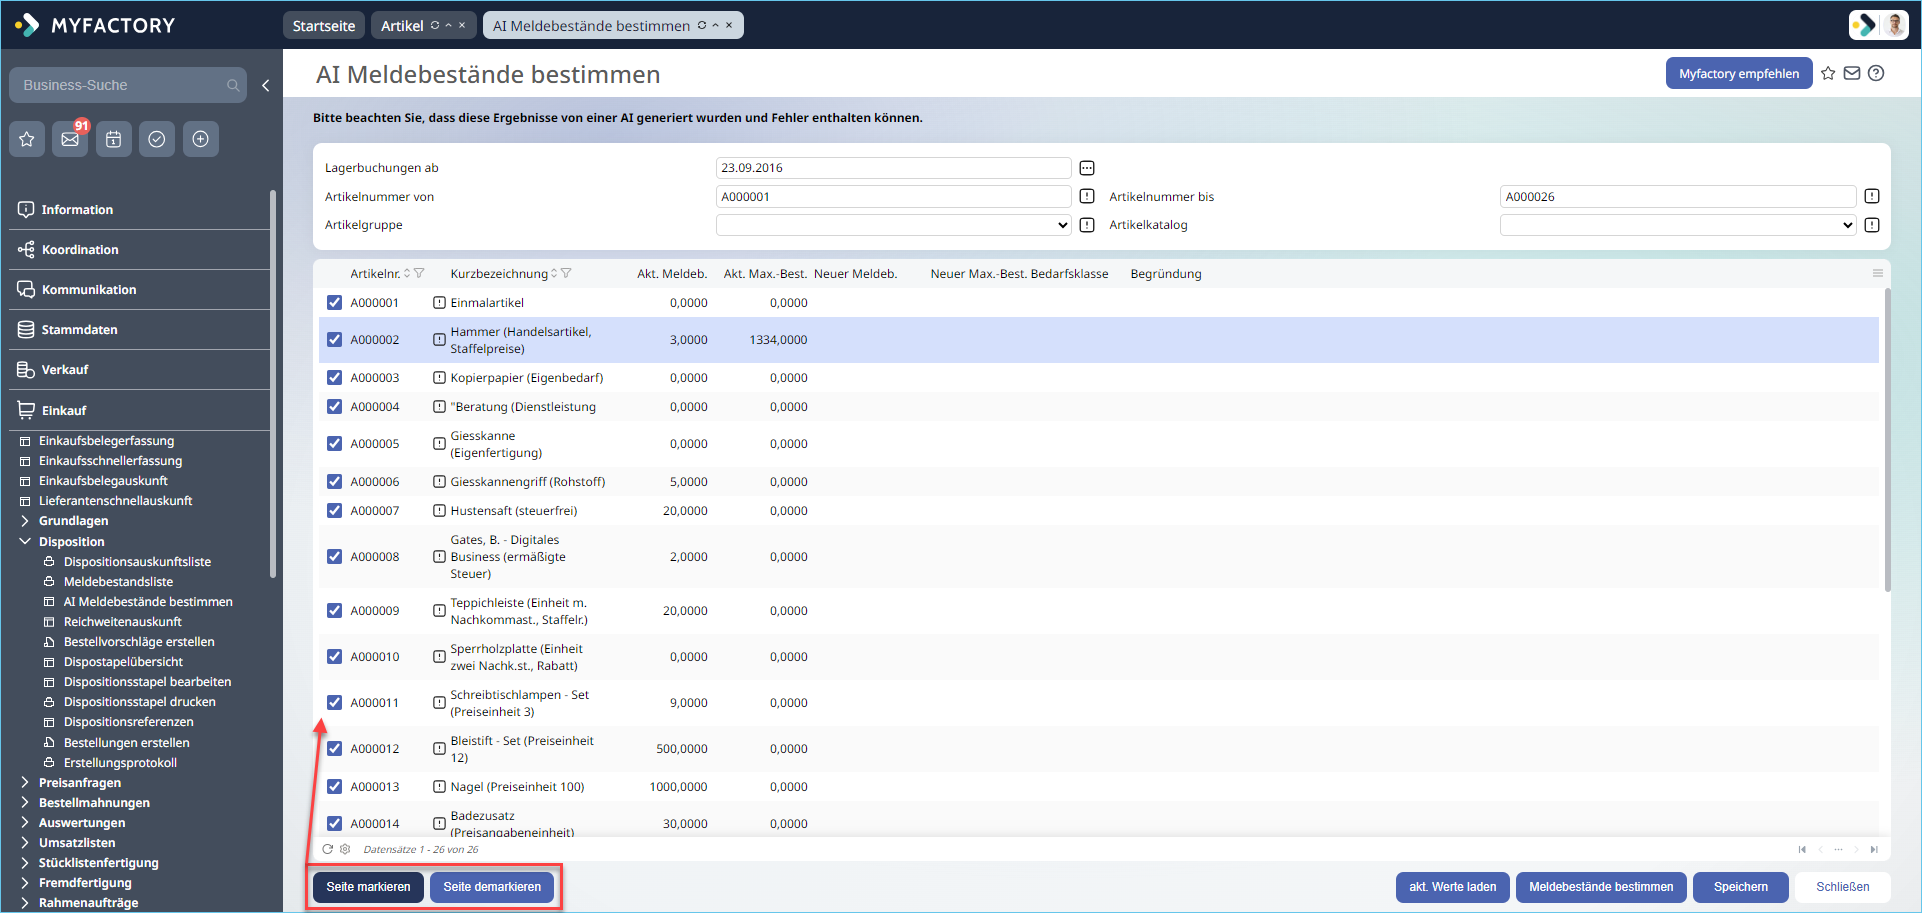1922x913 pixels.
Task: Collapse the sidebar with the chevron arrow
Action: (x=265, y=86)
